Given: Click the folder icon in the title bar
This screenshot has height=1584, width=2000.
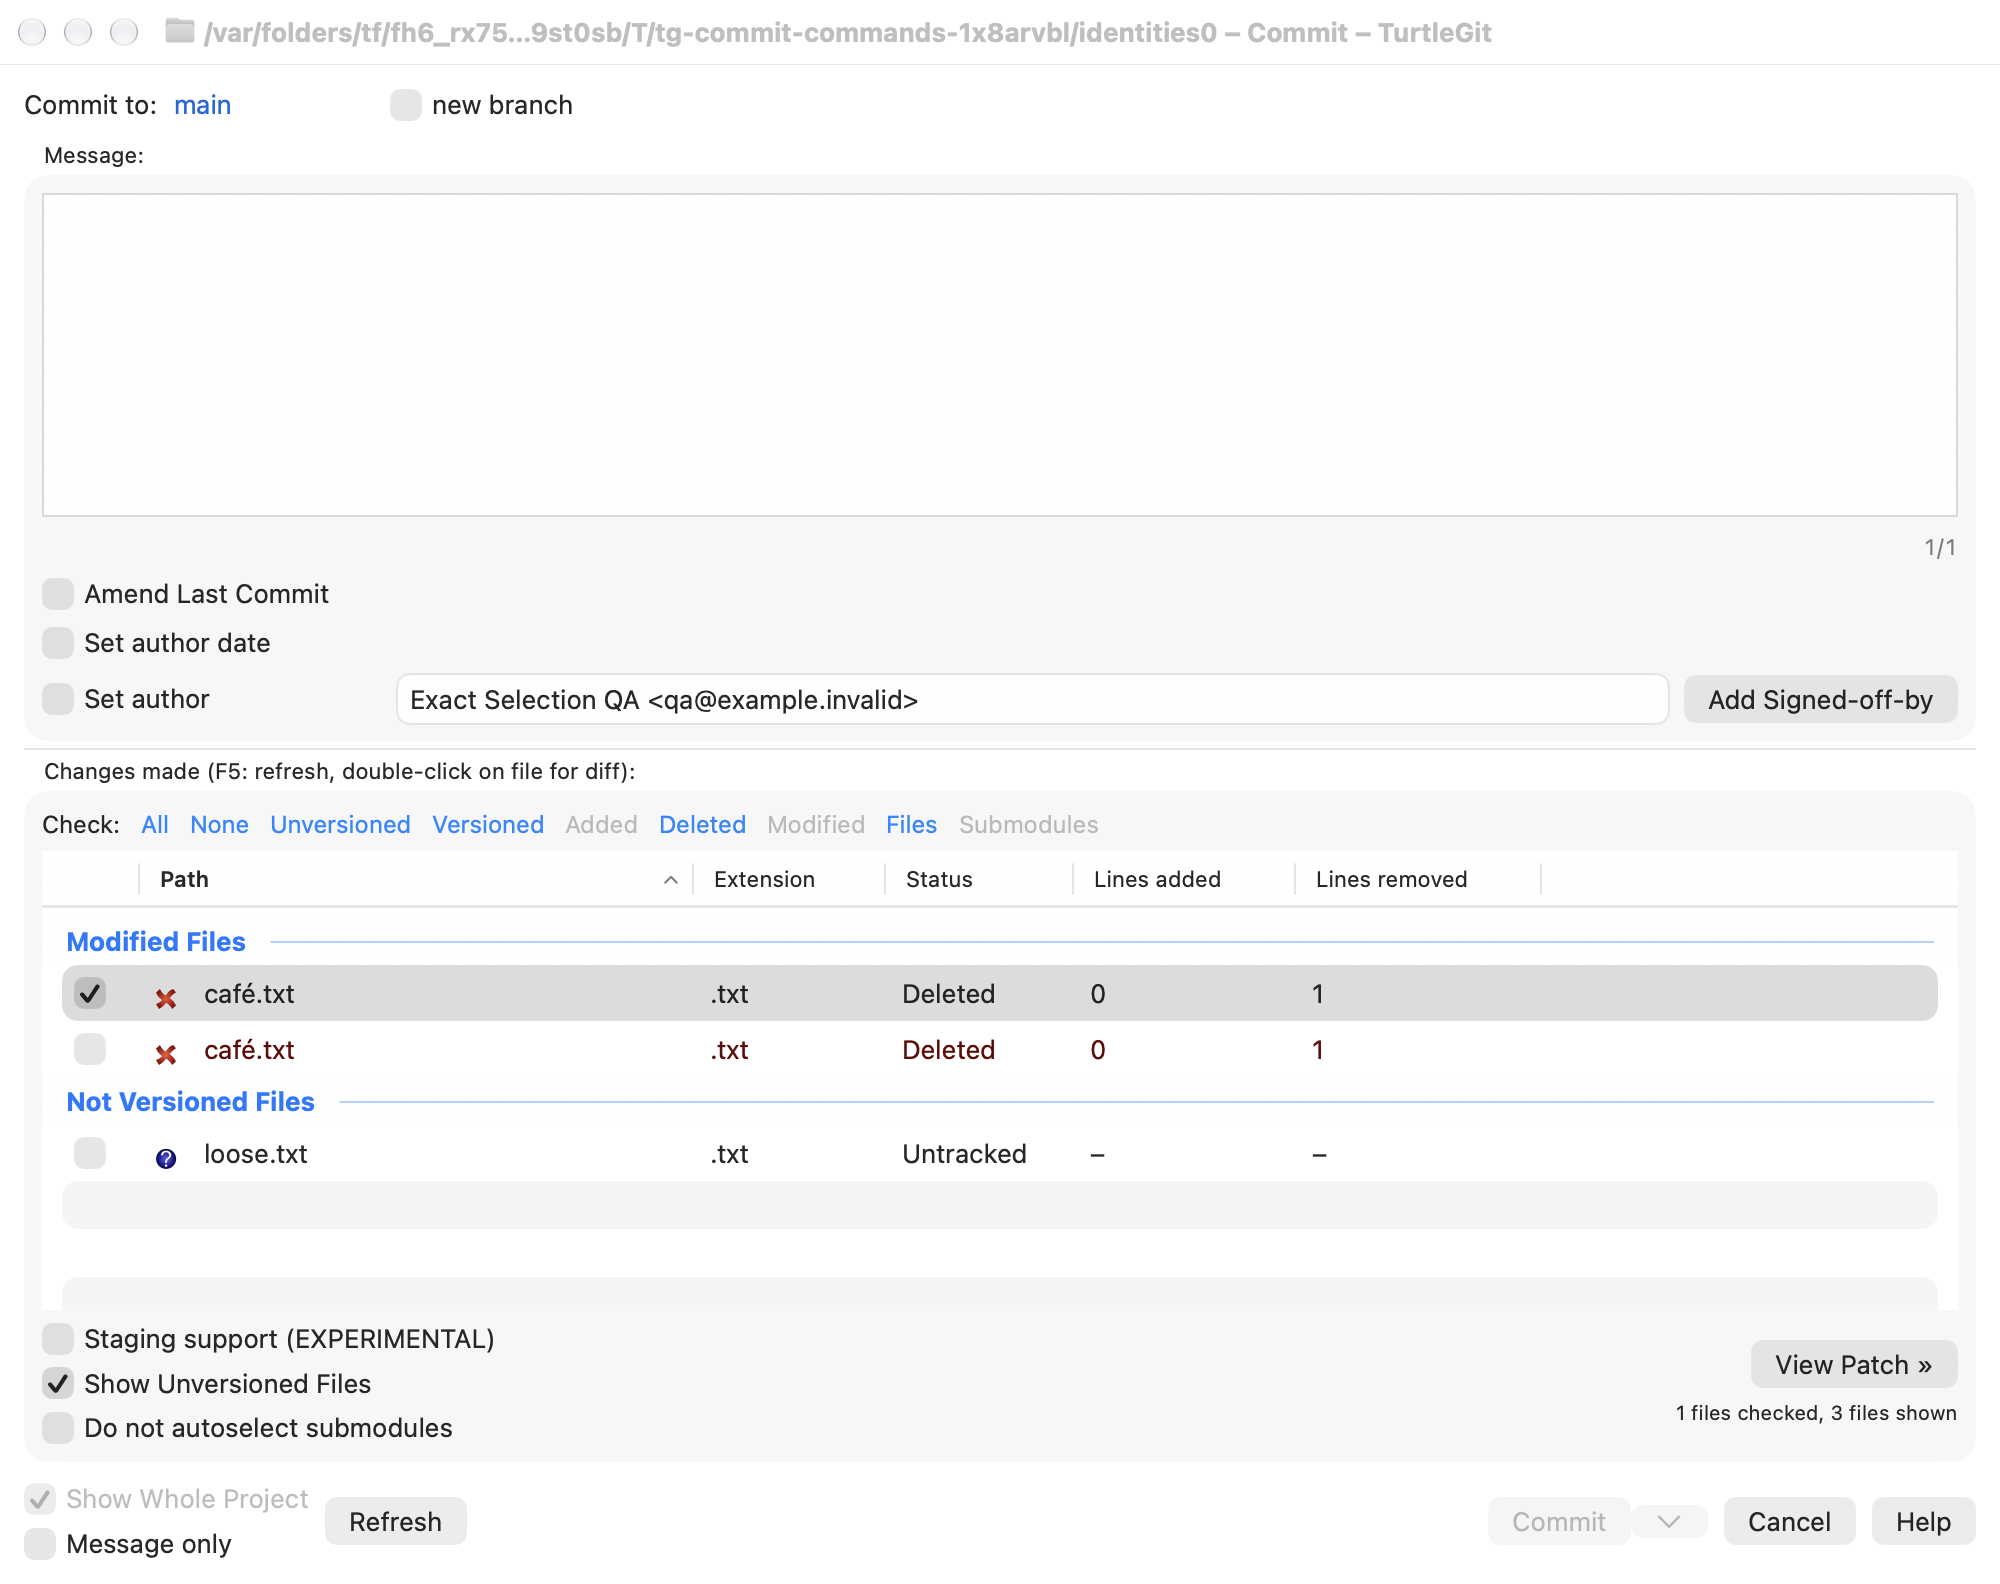Looking at the screenshot, I should (180, 32).
